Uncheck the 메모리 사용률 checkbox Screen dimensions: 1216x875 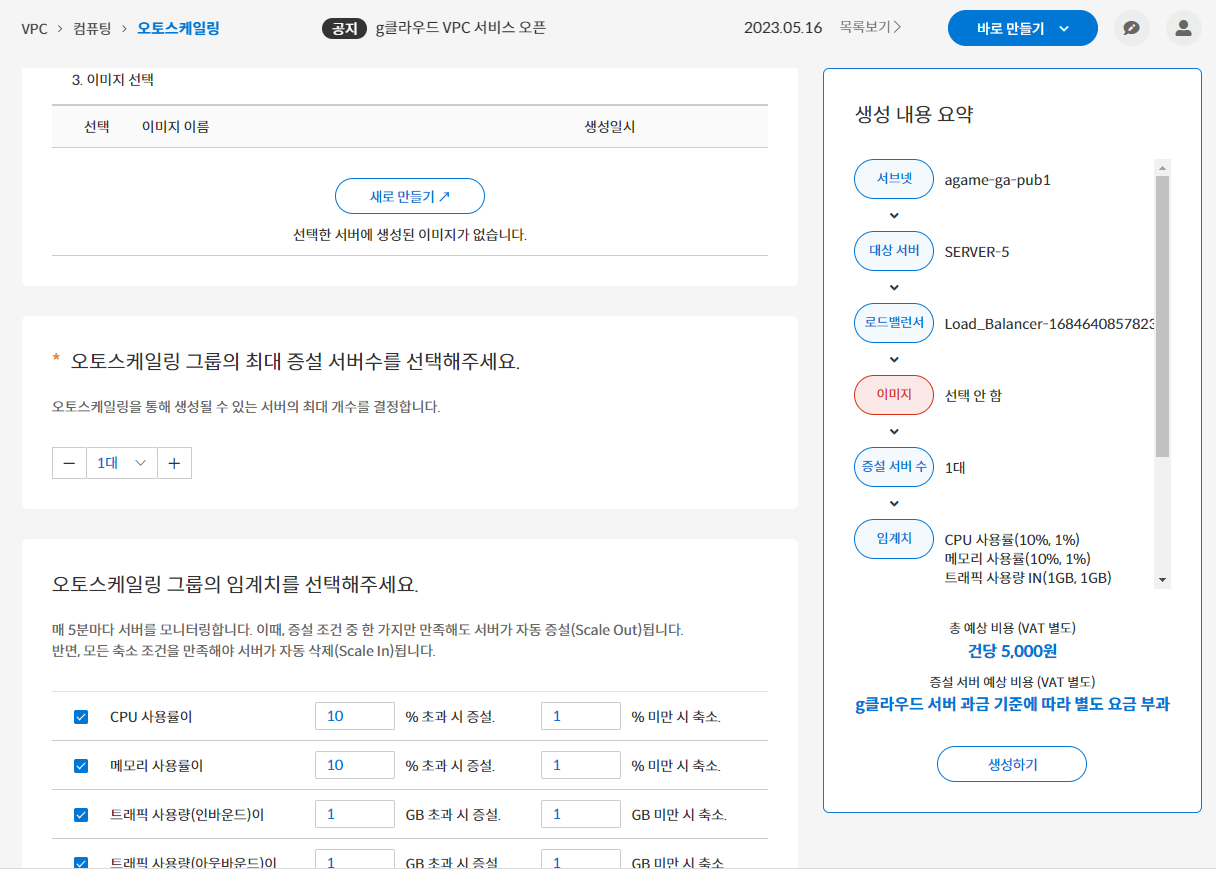click(x=81, y=766)
